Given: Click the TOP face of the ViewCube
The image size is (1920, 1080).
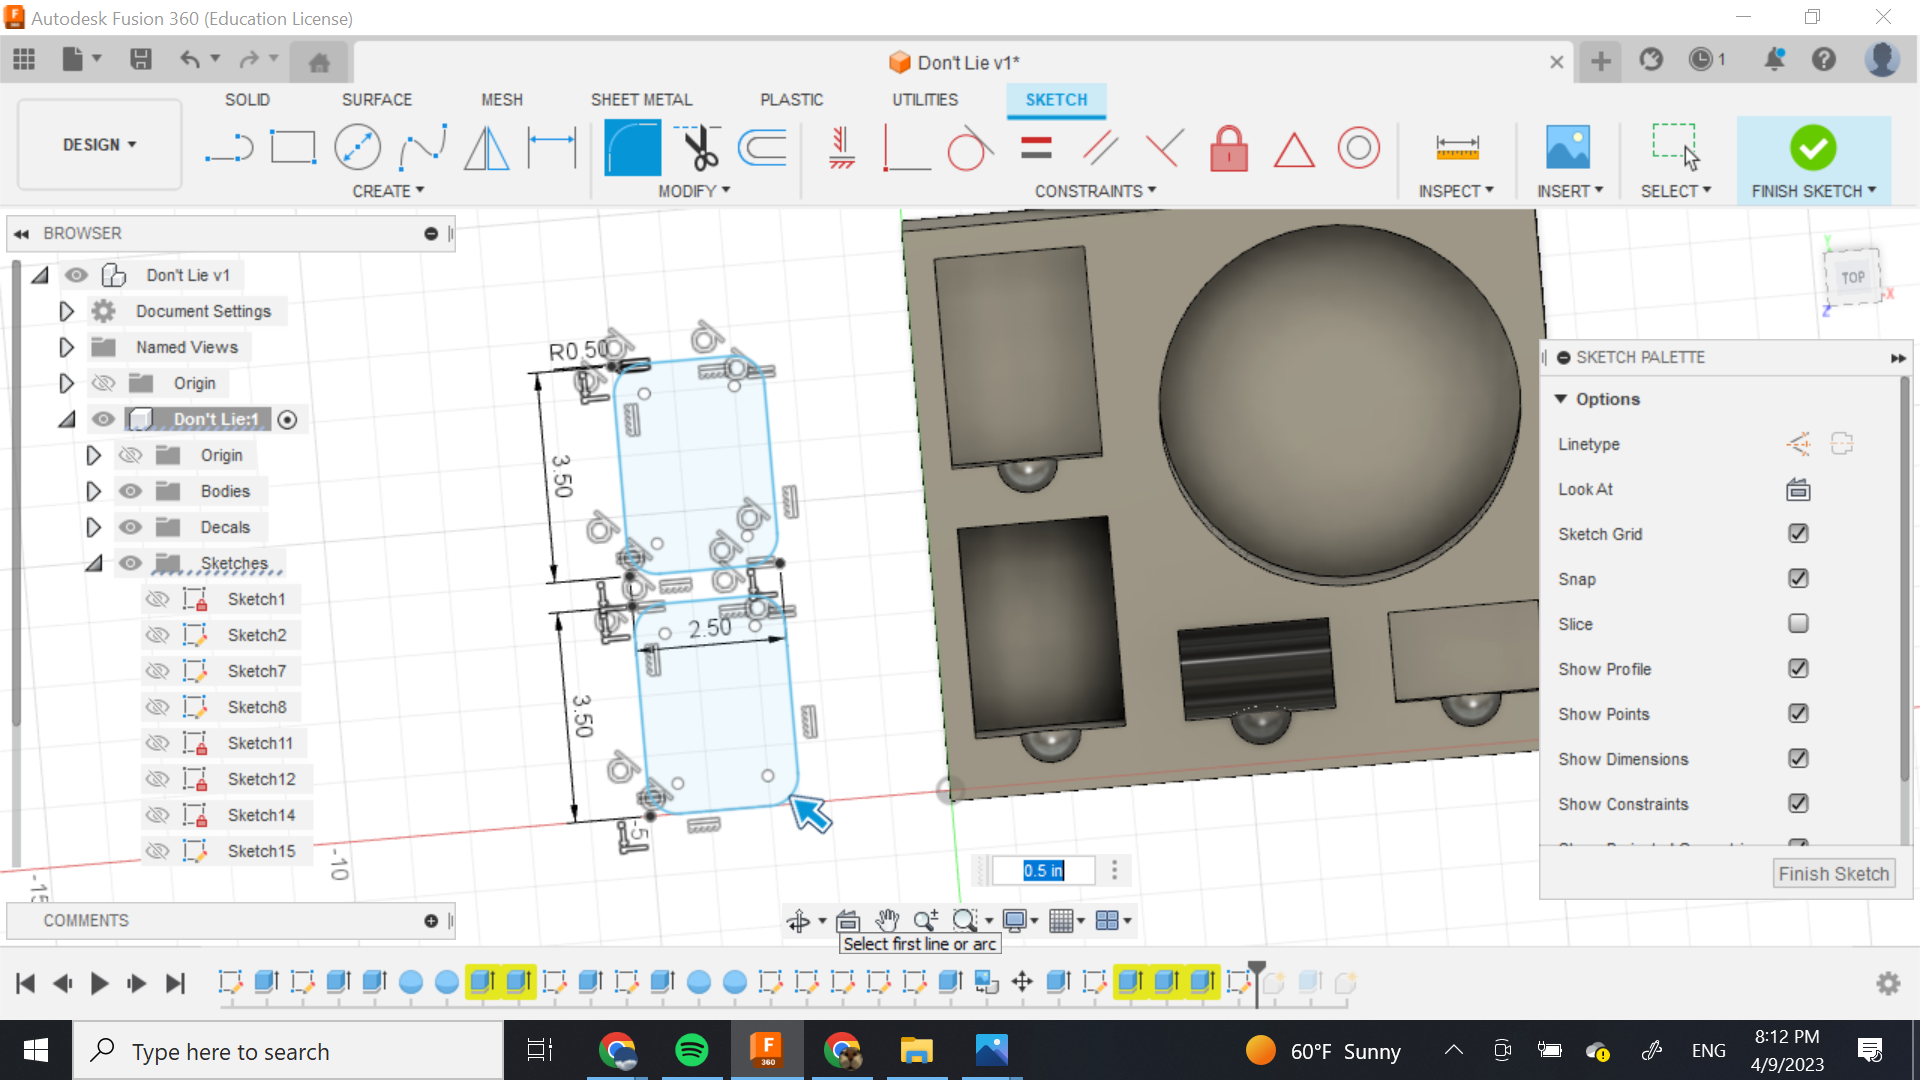Looking at the screenshot, I should point(1853,277).
